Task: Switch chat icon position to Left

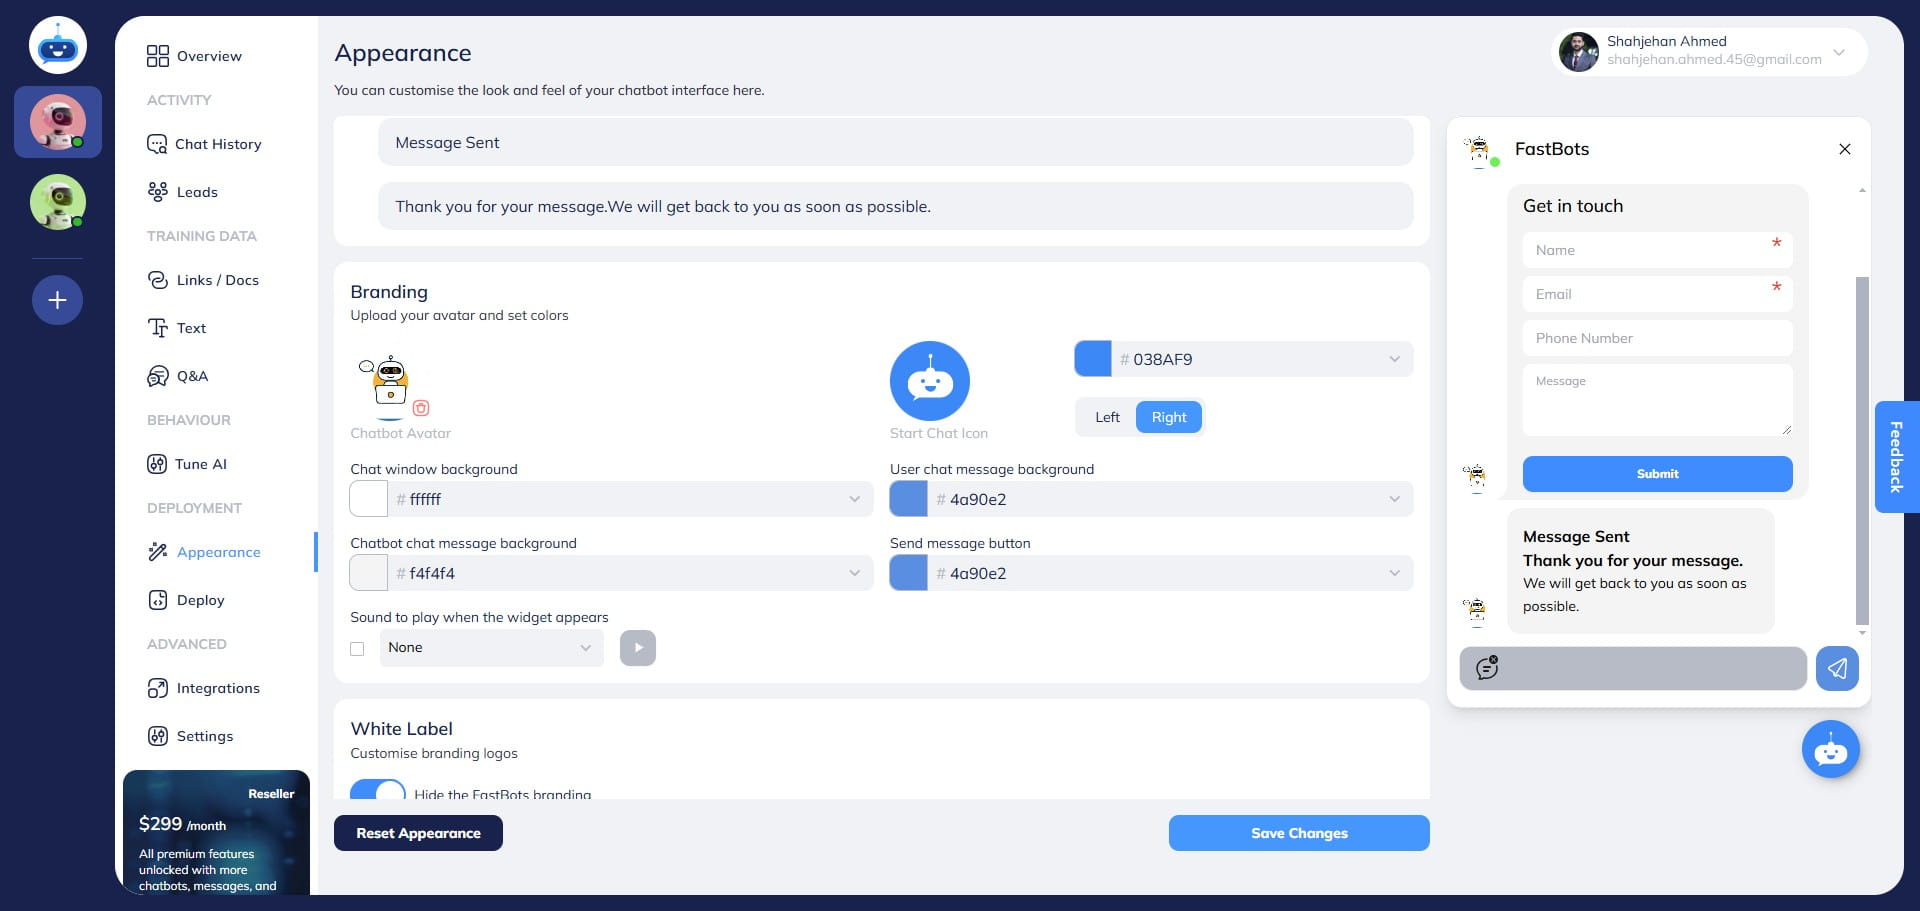Action: tap(1106, 417)
